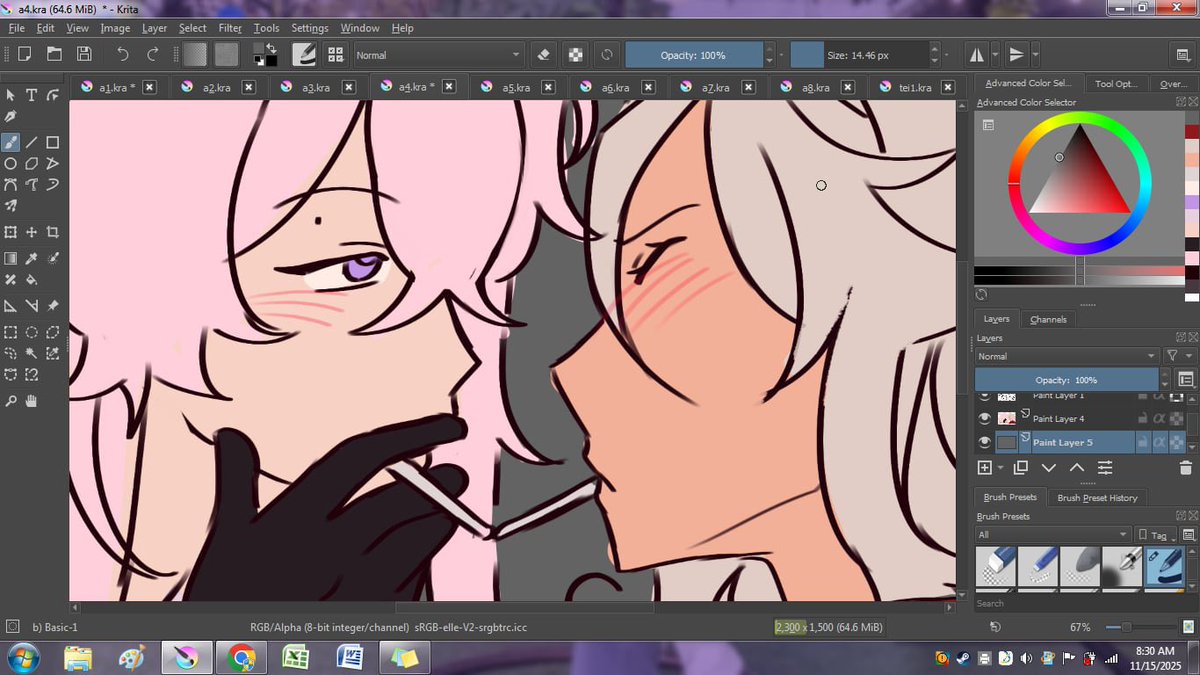Select the Ellipse shape tool

pos(11,163)
